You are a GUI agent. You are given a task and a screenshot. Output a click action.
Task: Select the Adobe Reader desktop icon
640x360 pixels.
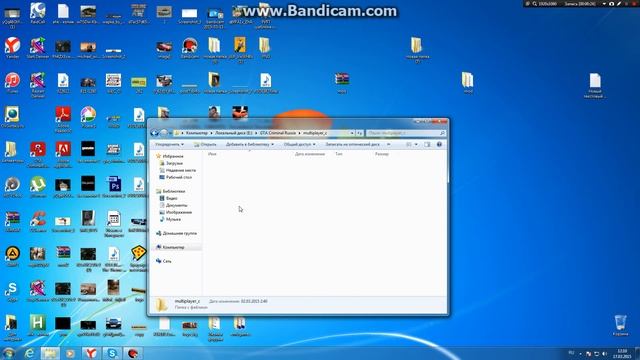pyautogui.click(x=63, y=120)
